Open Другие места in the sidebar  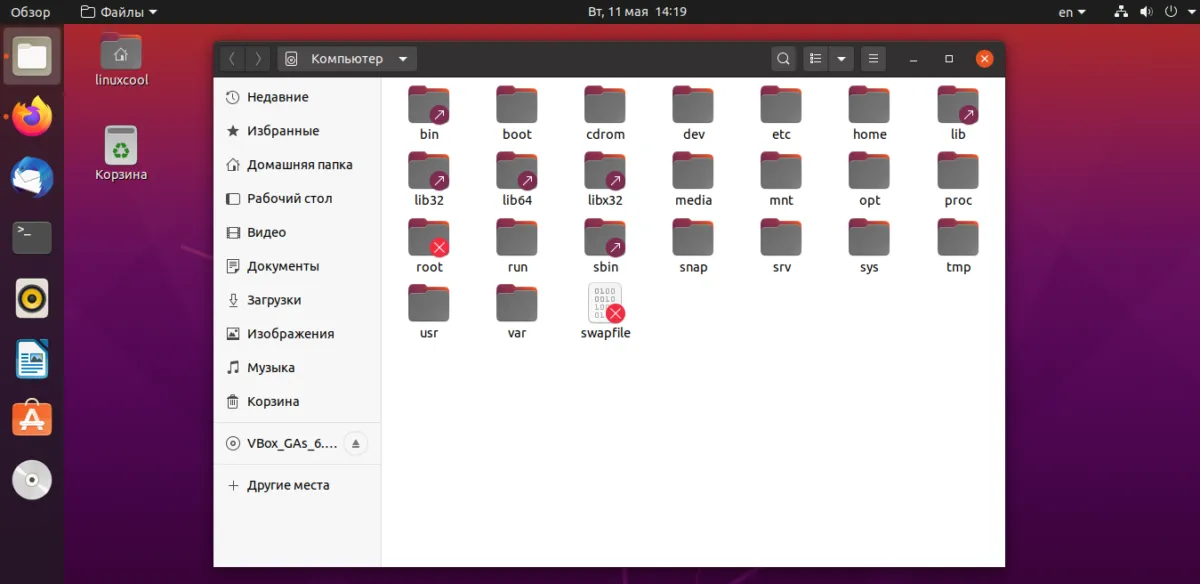pos(297,485)
